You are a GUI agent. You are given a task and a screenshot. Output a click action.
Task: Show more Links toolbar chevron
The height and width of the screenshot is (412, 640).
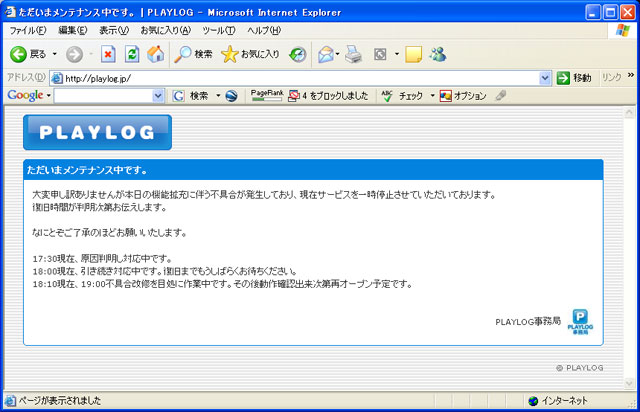(x=631, y=75)
